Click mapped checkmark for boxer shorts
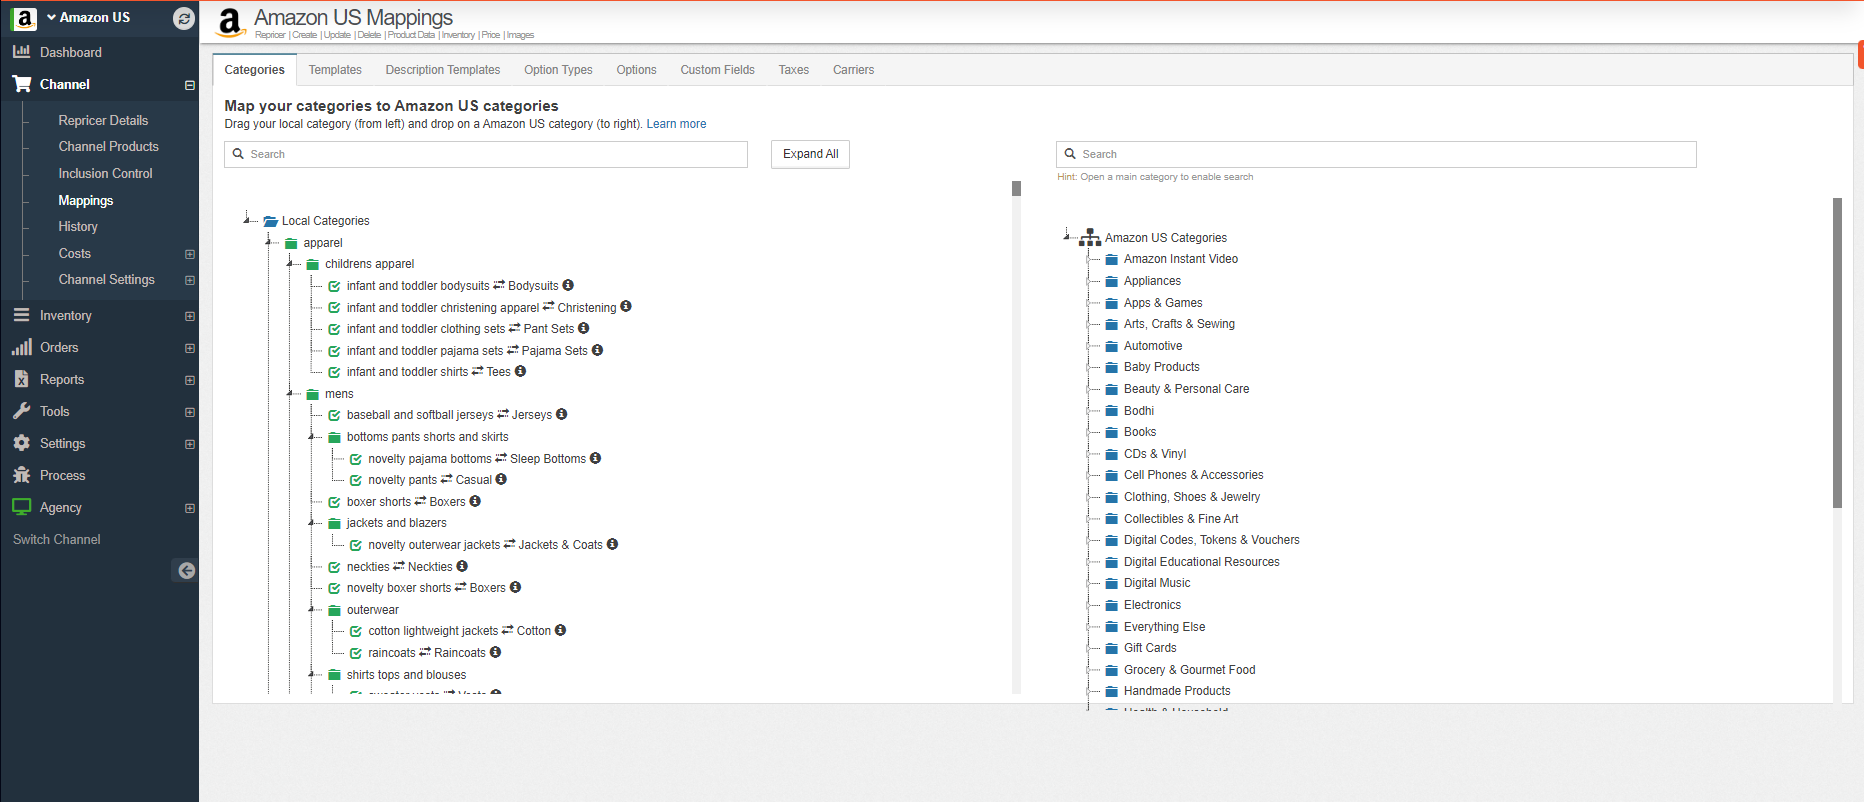This screenshot has height=802, width=1864. coord(334,502)
